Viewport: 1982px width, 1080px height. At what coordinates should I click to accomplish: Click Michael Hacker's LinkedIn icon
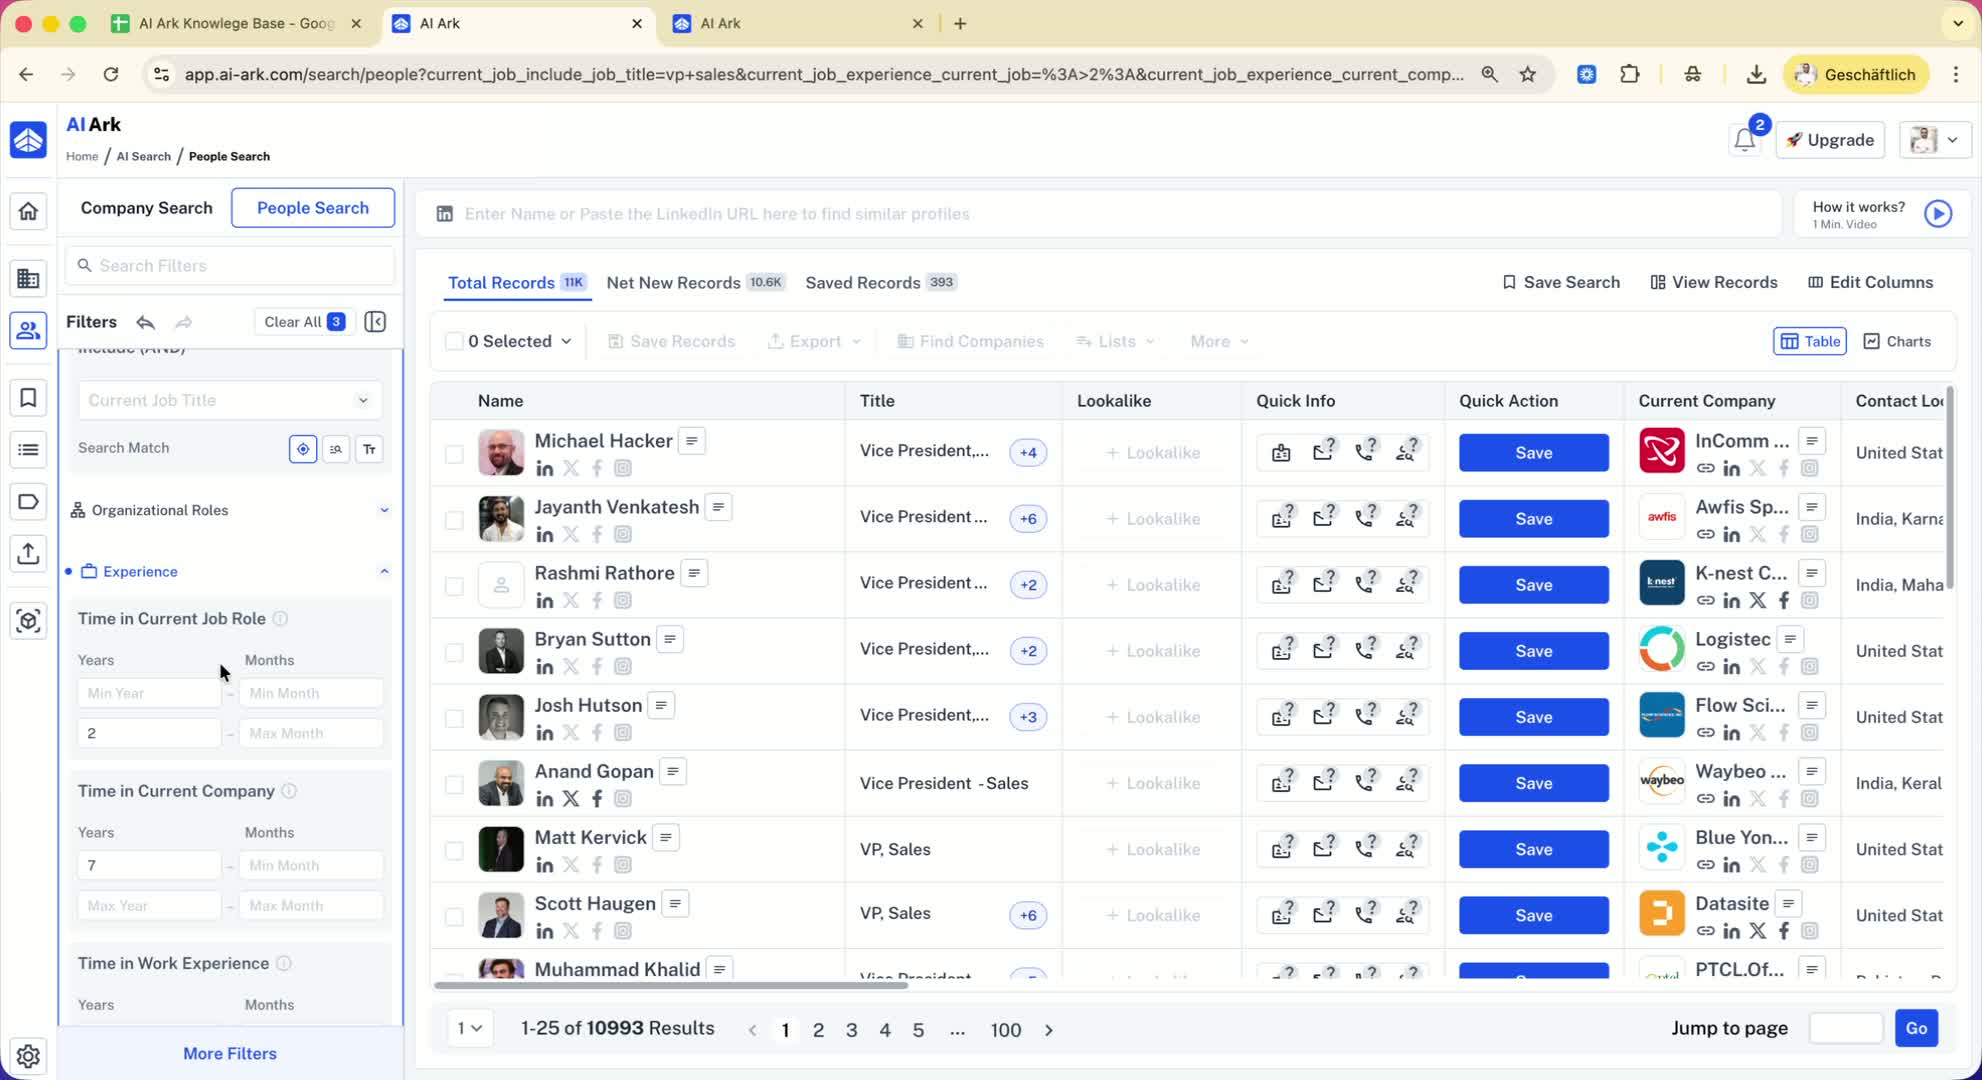tap(545, 468)
